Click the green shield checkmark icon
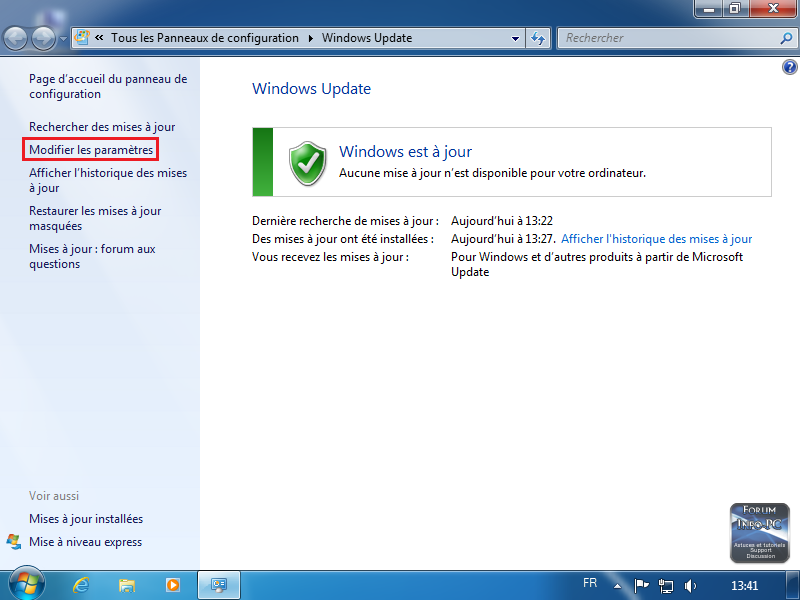This screenshot has width=800, height=600. coord(307,163)
